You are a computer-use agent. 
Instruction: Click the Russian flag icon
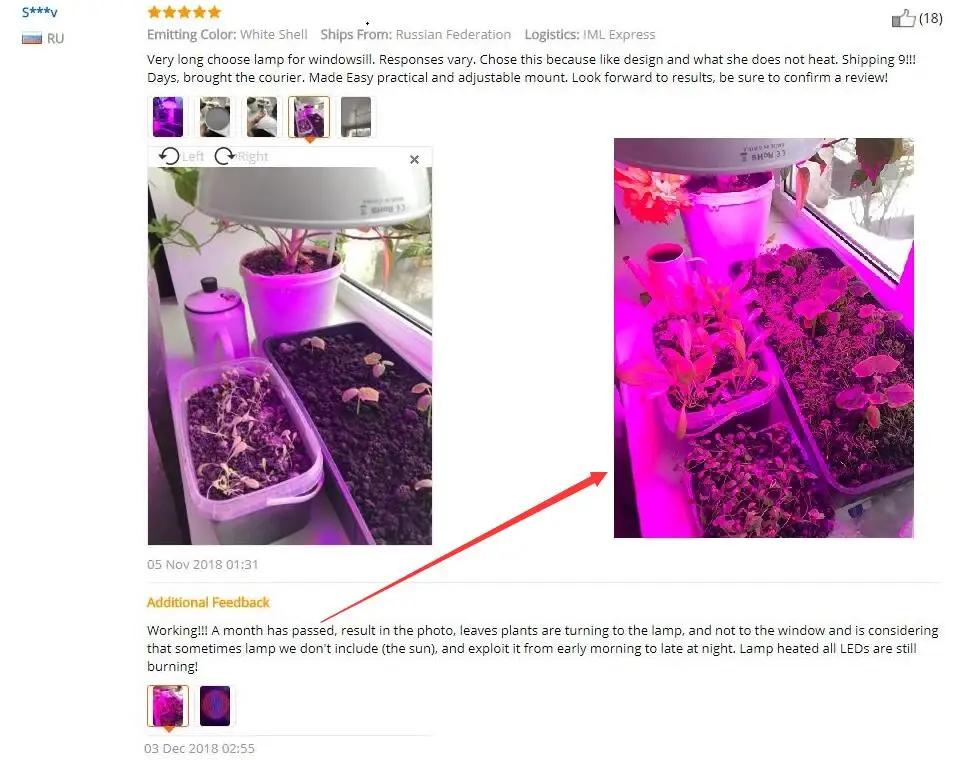31,38
